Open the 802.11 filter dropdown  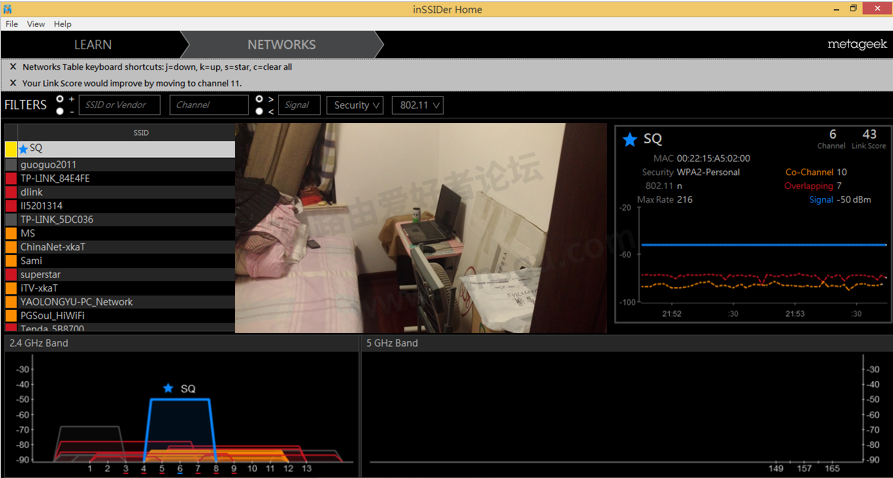417,105
